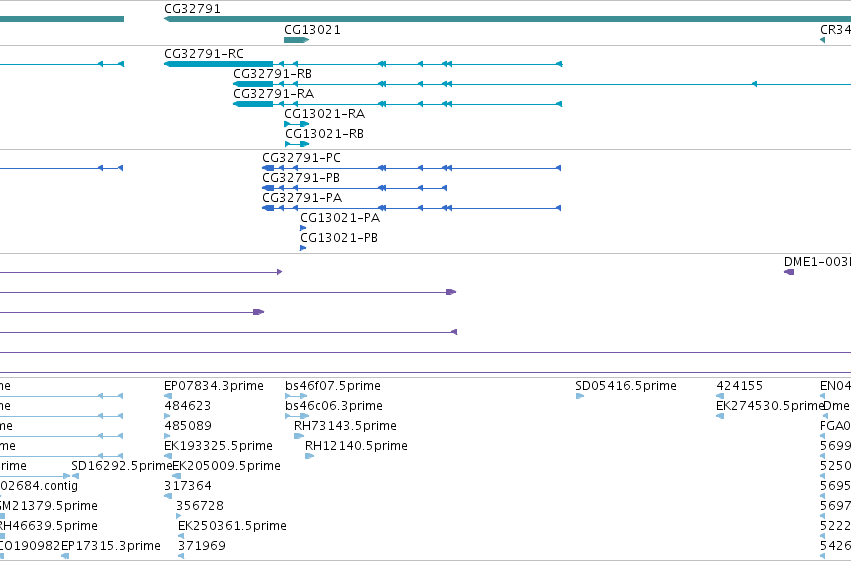The width and height of the screenshot is (851, 561).
Task: Click the spliced glyph under bs46c06.3prime
Action: (297, 416)
